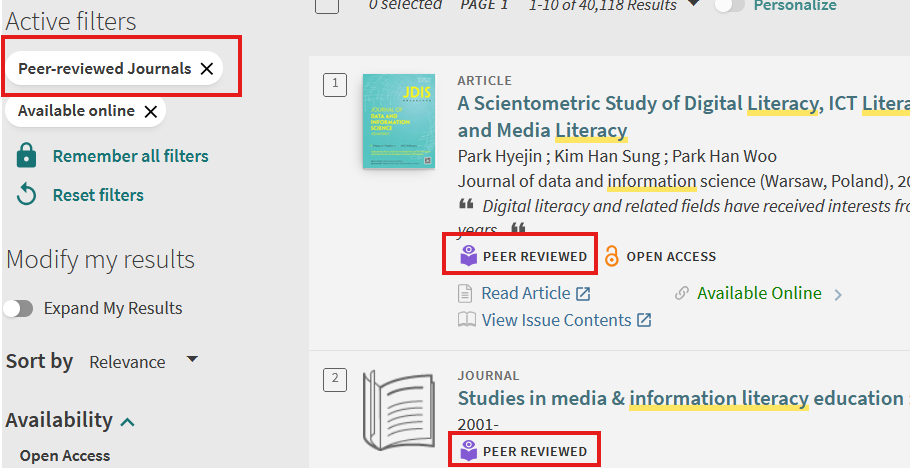Viewport: 910px width, 468px height.
Task: Click the document icon beside Read Article
Action: [x=465, y=293]
